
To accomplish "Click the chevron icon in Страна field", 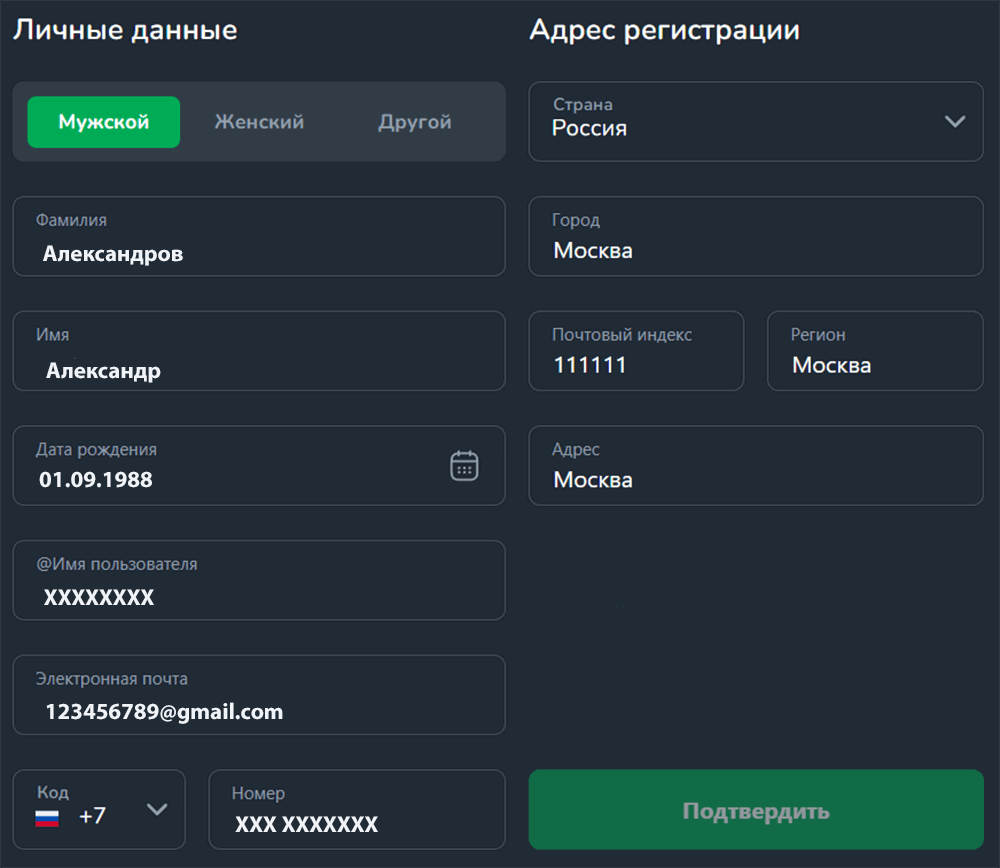I will point(954,120).
